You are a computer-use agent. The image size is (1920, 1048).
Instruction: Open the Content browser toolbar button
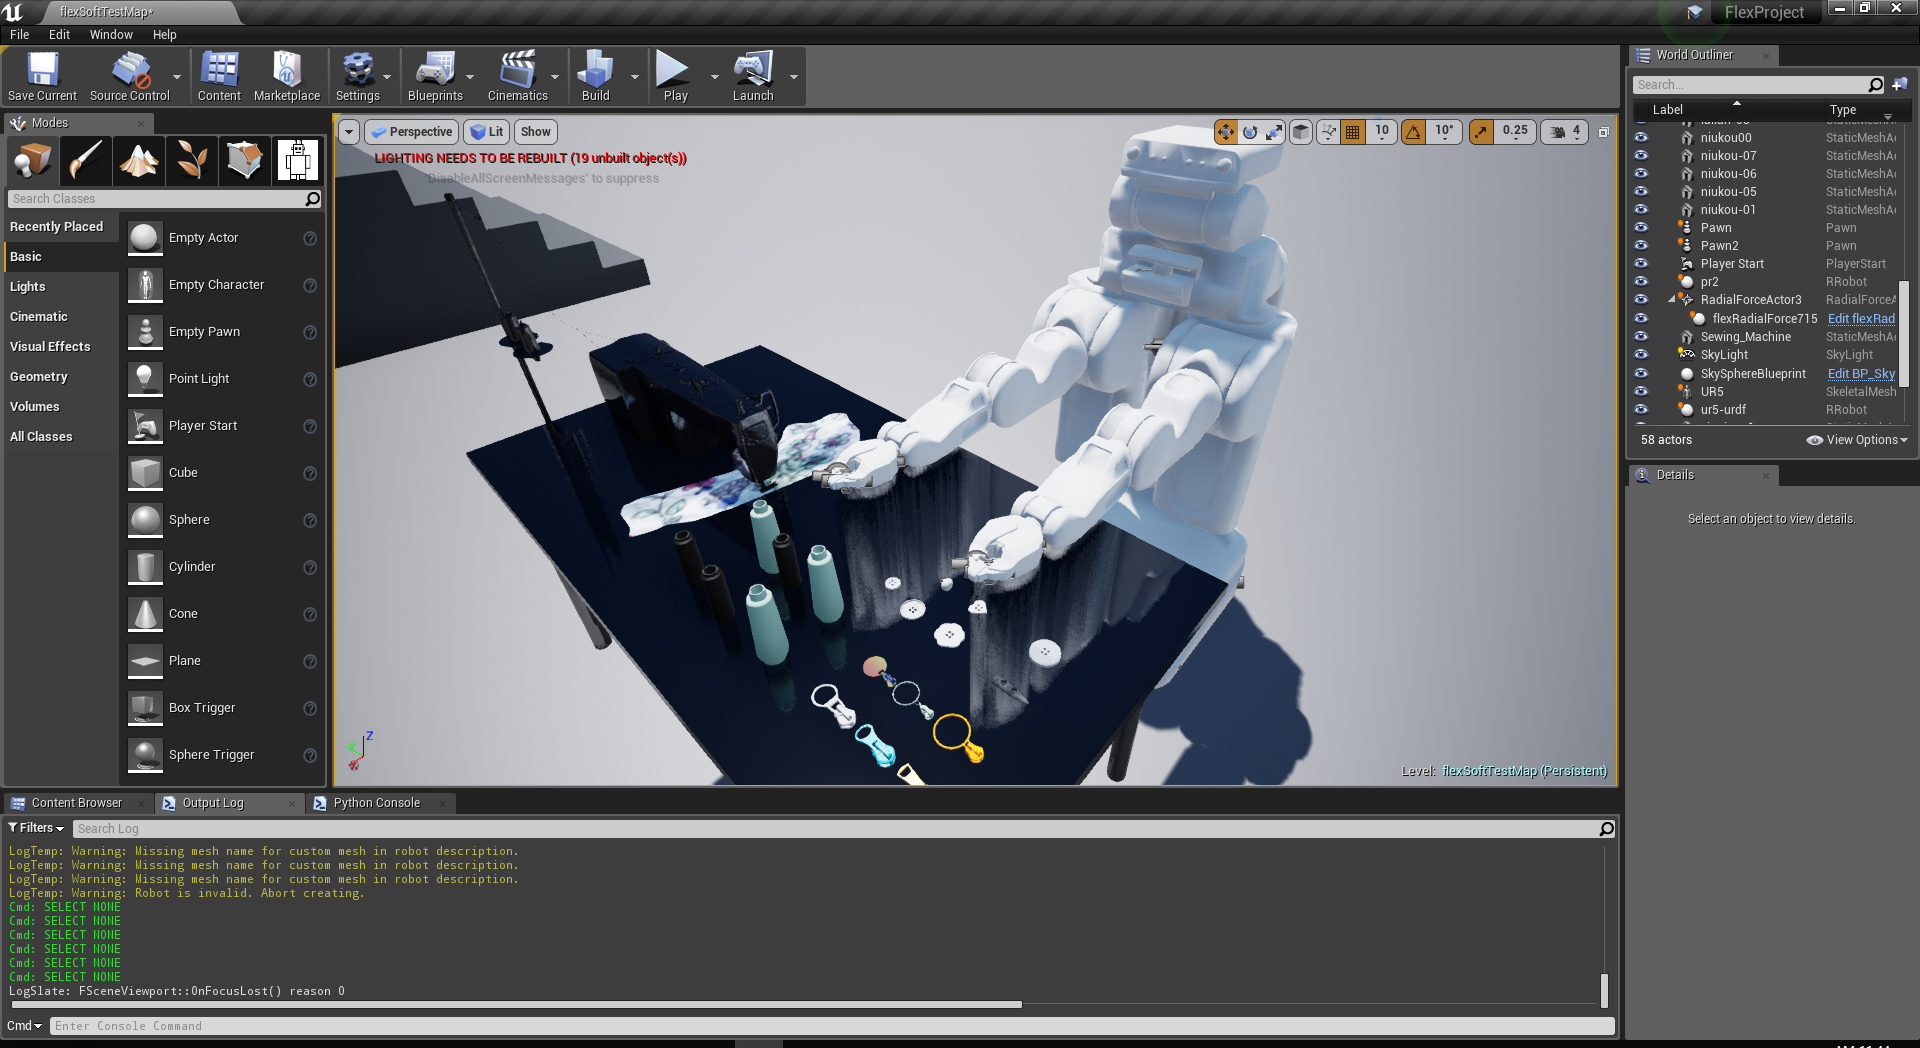coord(219,69)
